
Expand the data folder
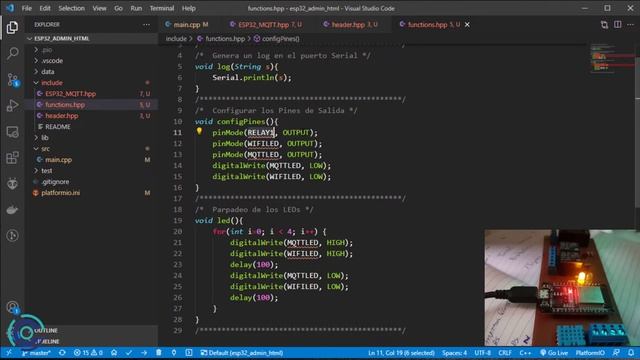coord(48,71)
